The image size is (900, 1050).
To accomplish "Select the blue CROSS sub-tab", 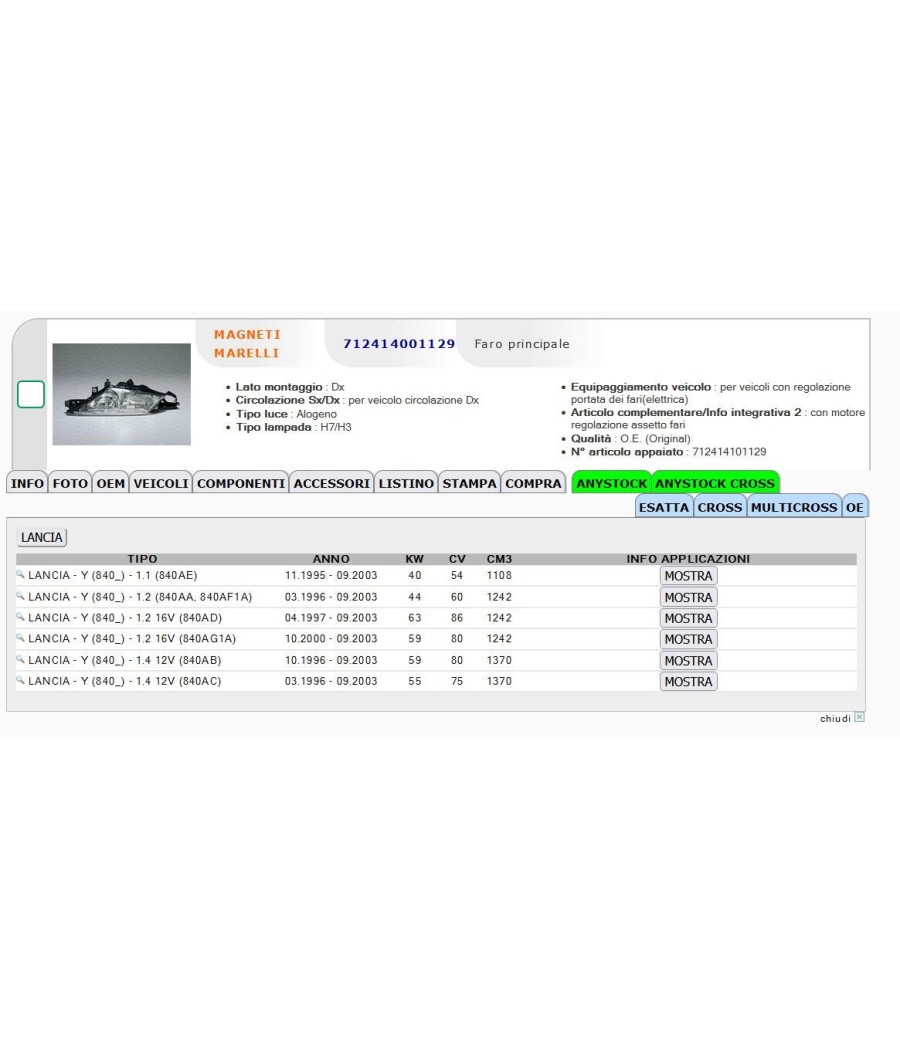I will [720, 507].
